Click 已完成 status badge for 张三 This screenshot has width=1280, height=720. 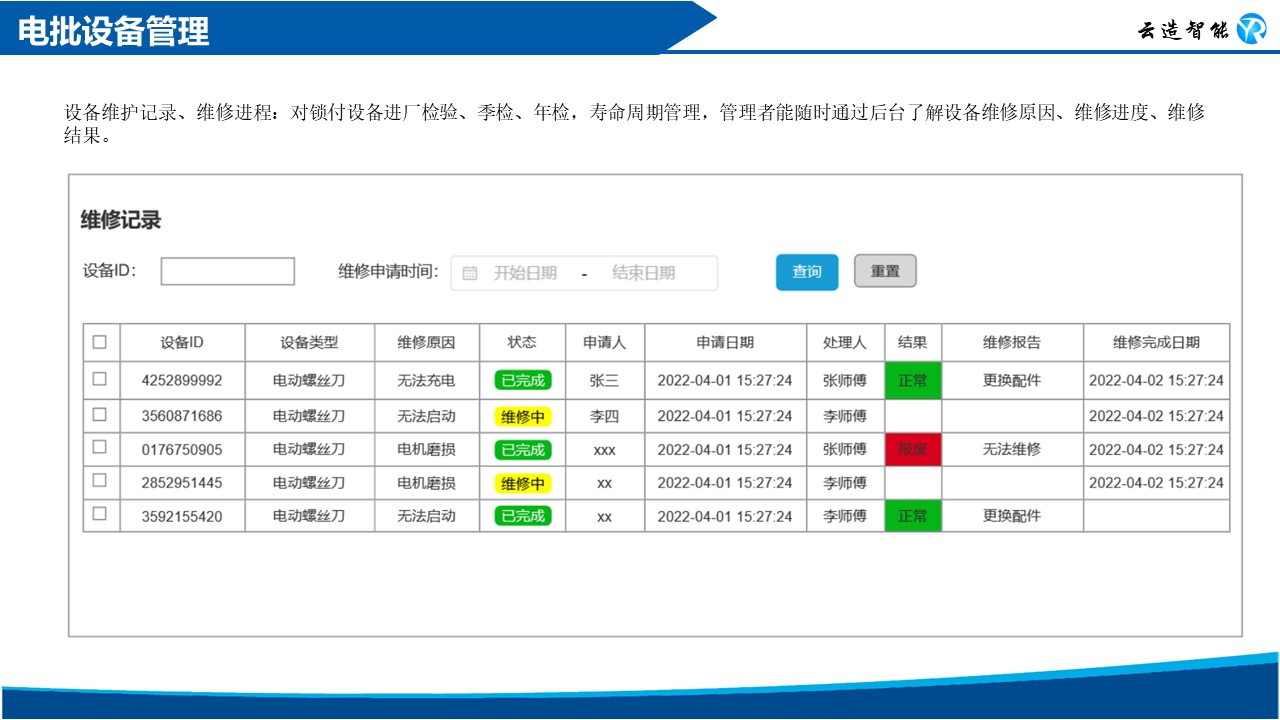523,380
